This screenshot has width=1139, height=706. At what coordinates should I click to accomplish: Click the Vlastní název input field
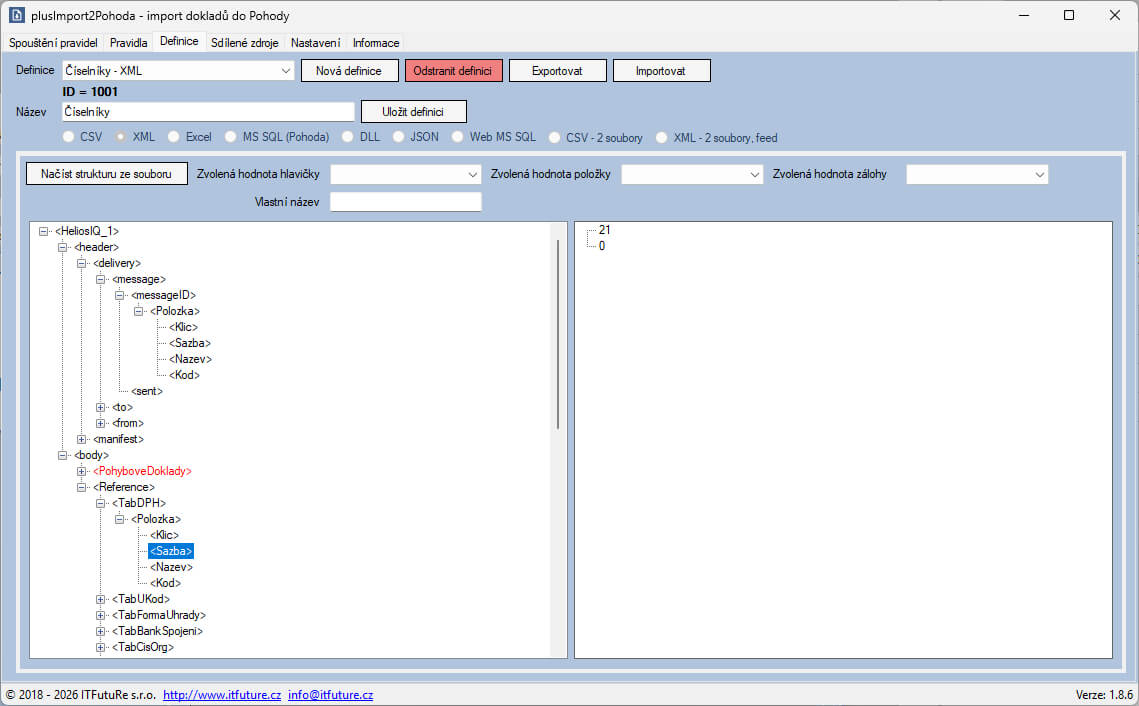click(405, 202)
